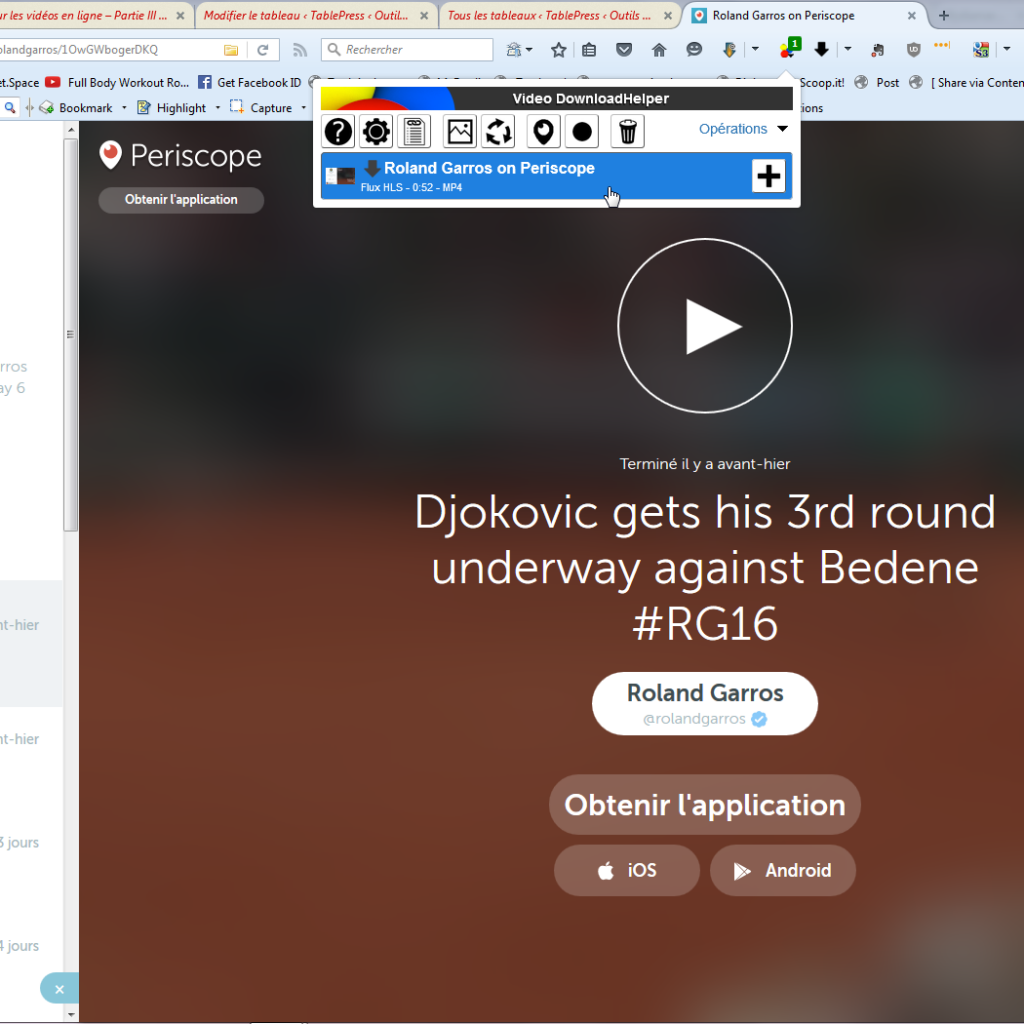Click the Evernote elephant icon

(x=878, y=50)
